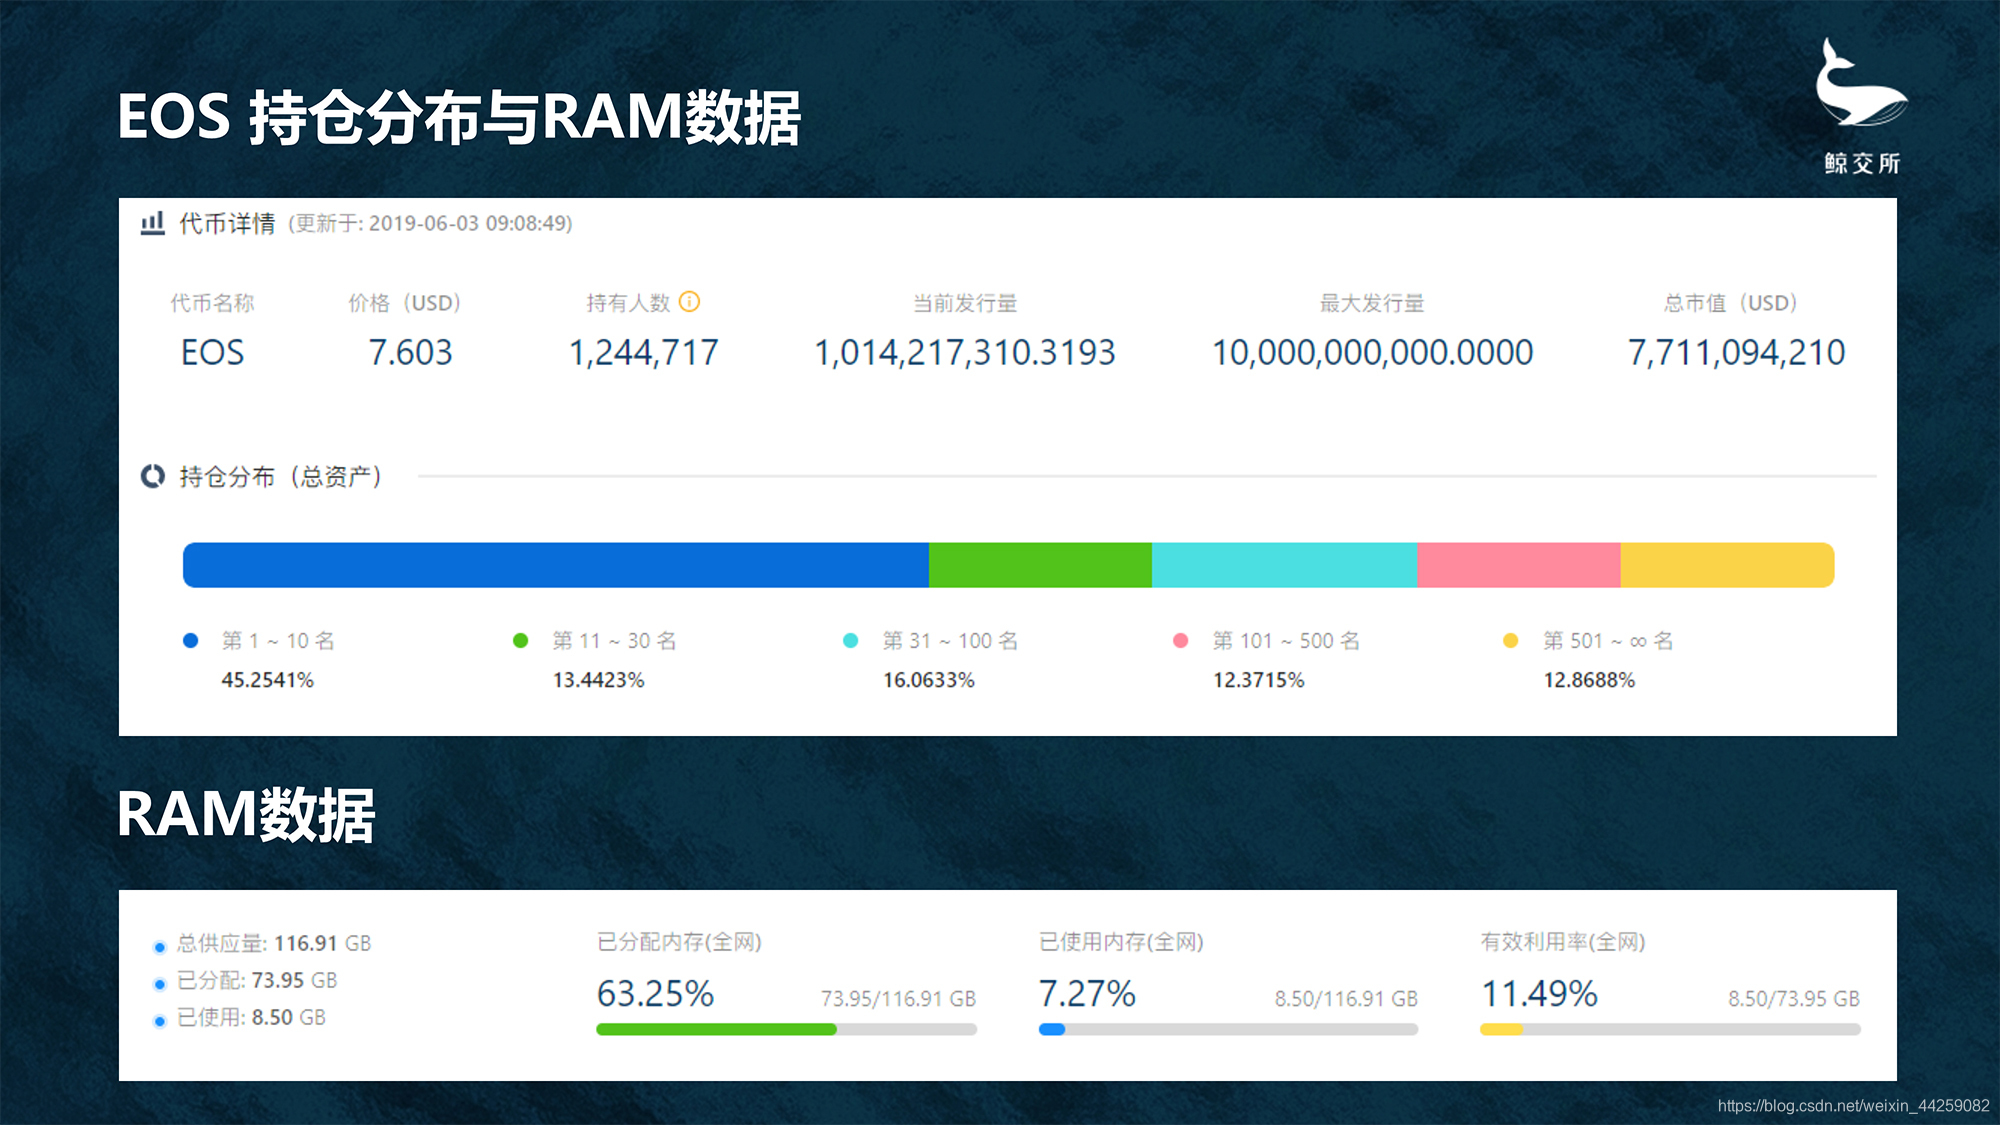The height and width of the screenshot is (1125, 2000).
Task: Click max supply 10,000,000,000.0000
Action: pos(1372,352)
